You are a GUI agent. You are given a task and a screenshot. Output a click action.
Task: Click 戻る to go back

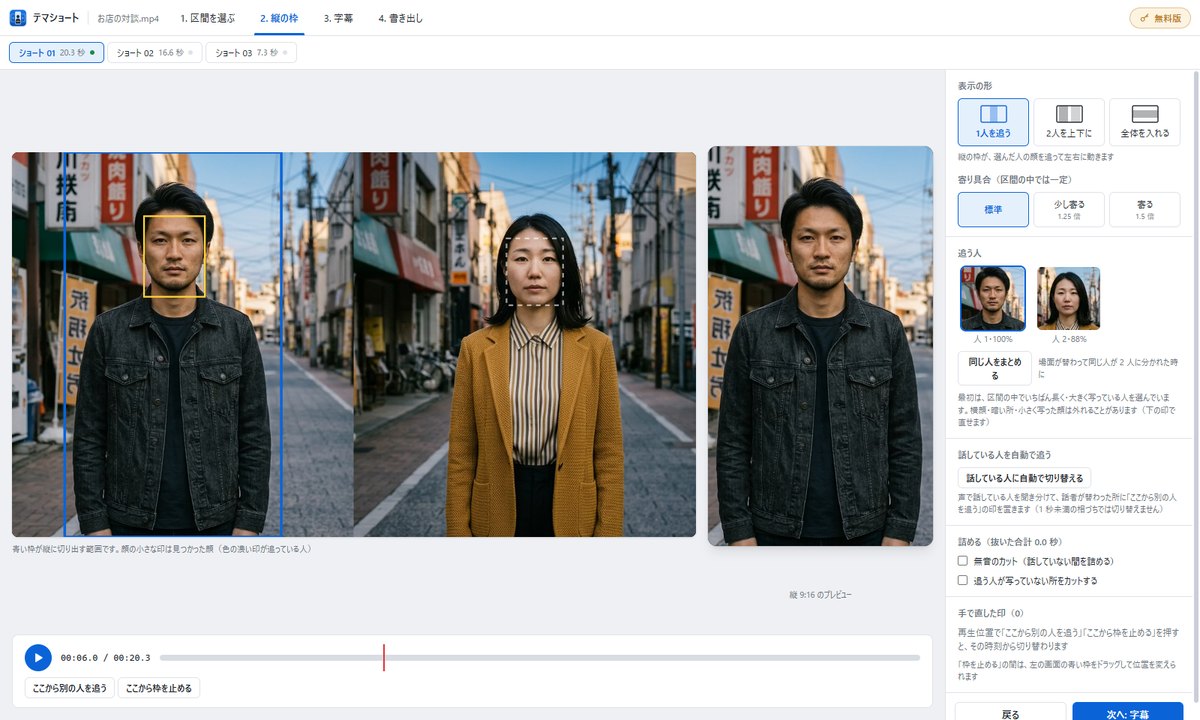click(x=1010, y=714)
